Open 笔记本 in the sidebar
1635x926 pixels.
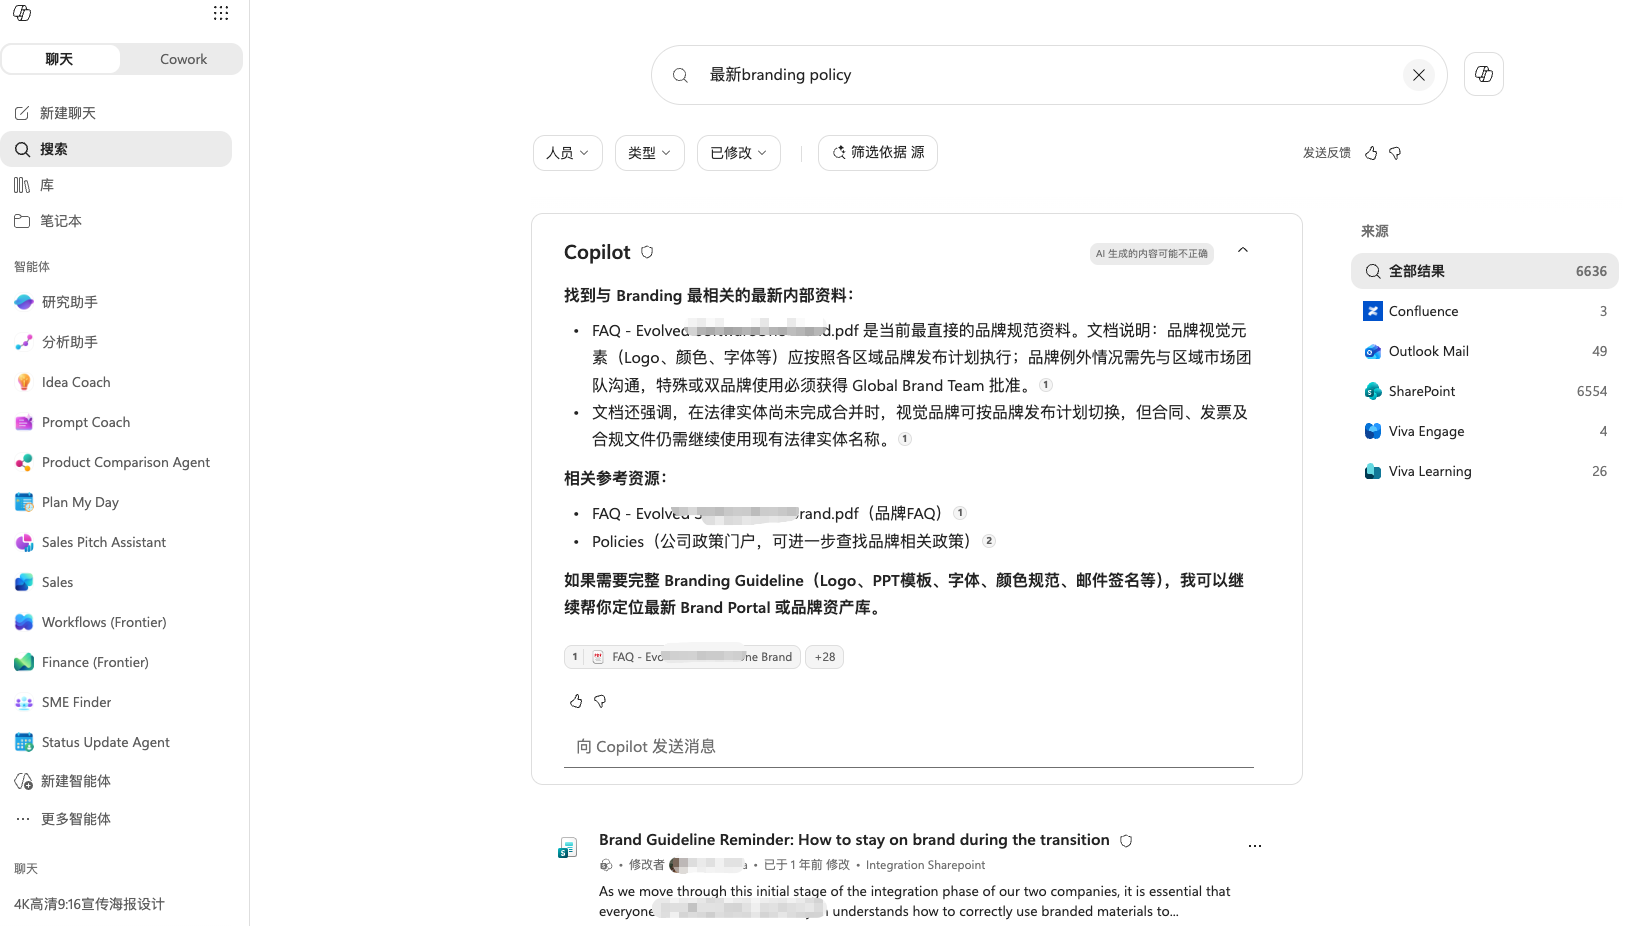(x=116, y=221)
